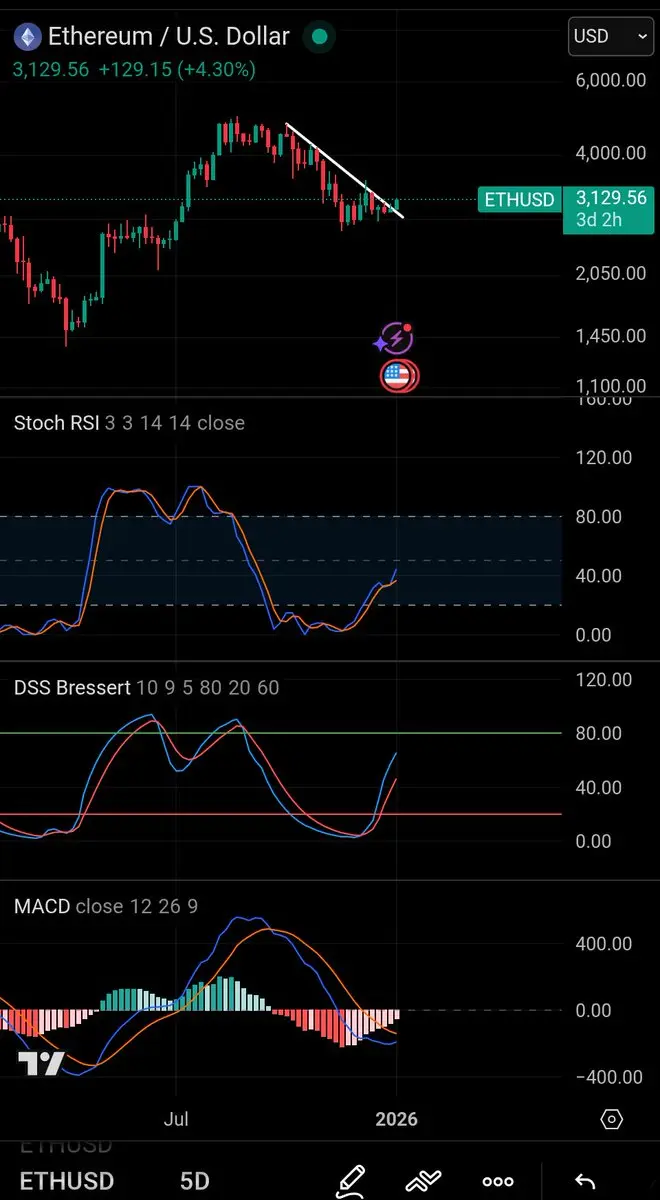Tap the 2,050.00 price axis label
The height and width of the screenshot is (1200, 660).
(610, 274)
